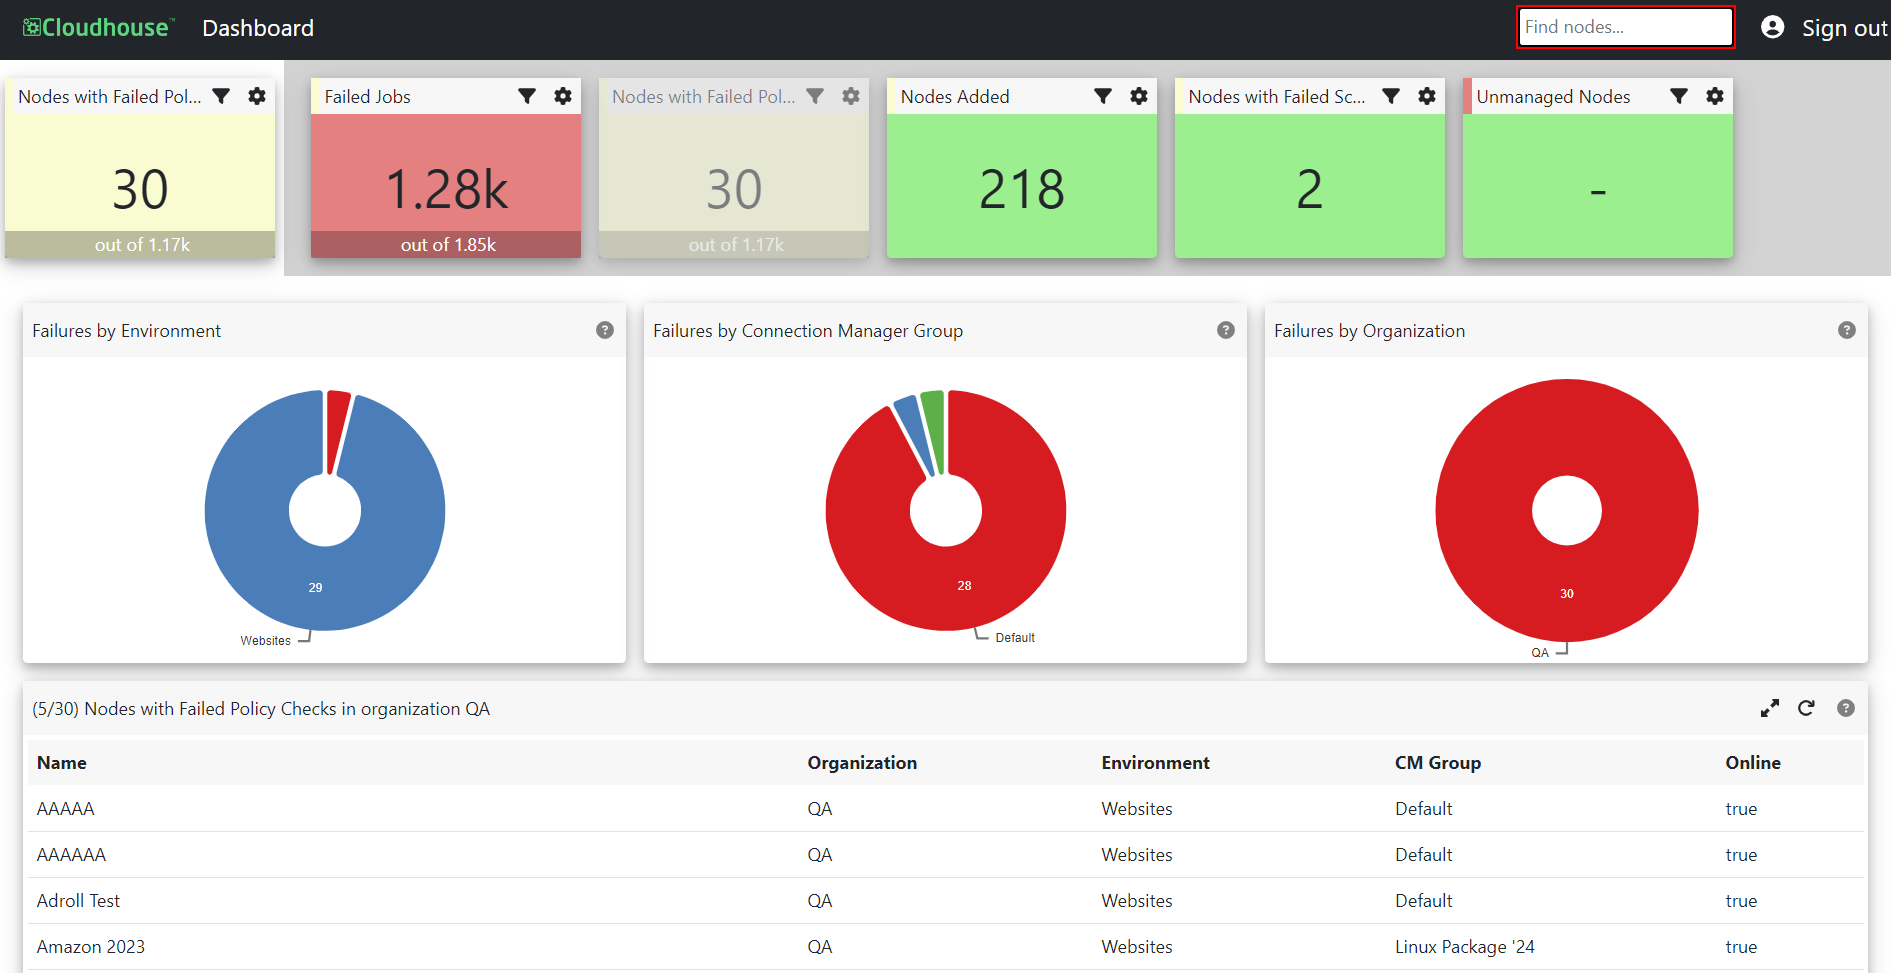Click filter icon on Nodes Added widget

coord(1103,96)
